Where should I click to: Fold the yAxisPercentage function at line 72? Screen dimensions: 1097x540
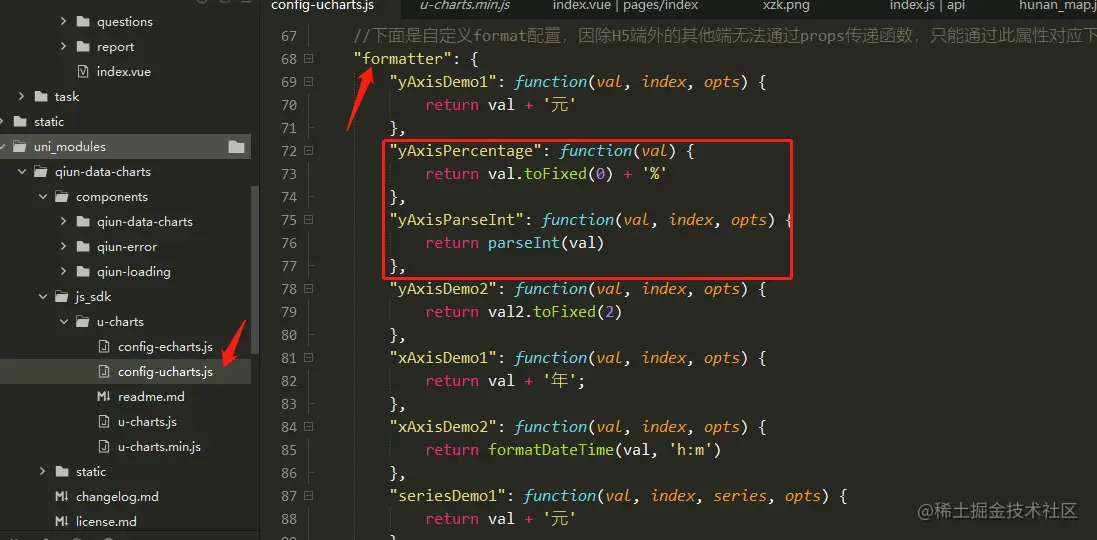(309, 151)
